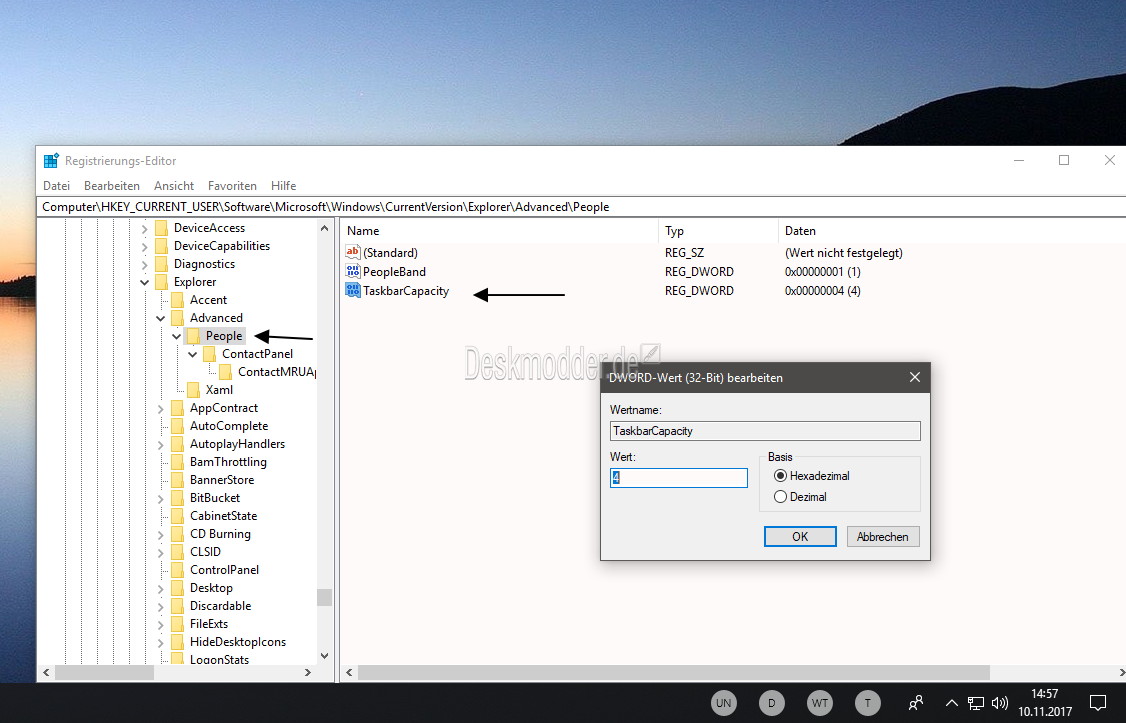Collapse the Explorer tree node
The height and width of the screenshot is (723, 1126).
[144, 282]
